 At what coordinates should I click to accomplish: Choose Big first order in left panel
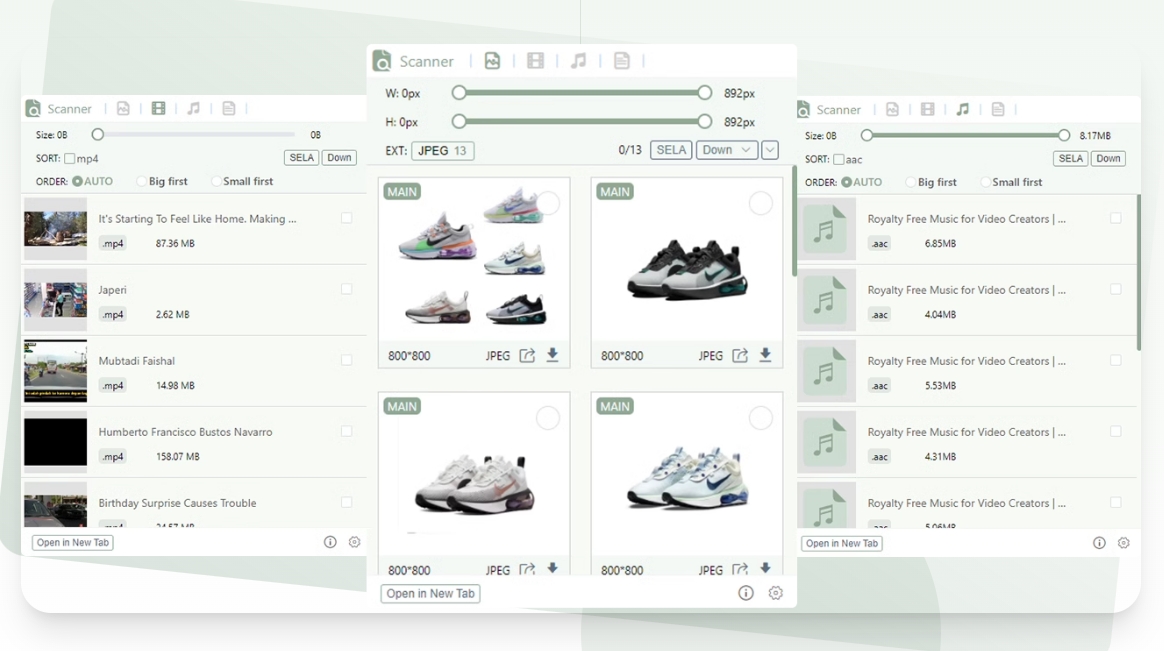[x=141, y=181]
